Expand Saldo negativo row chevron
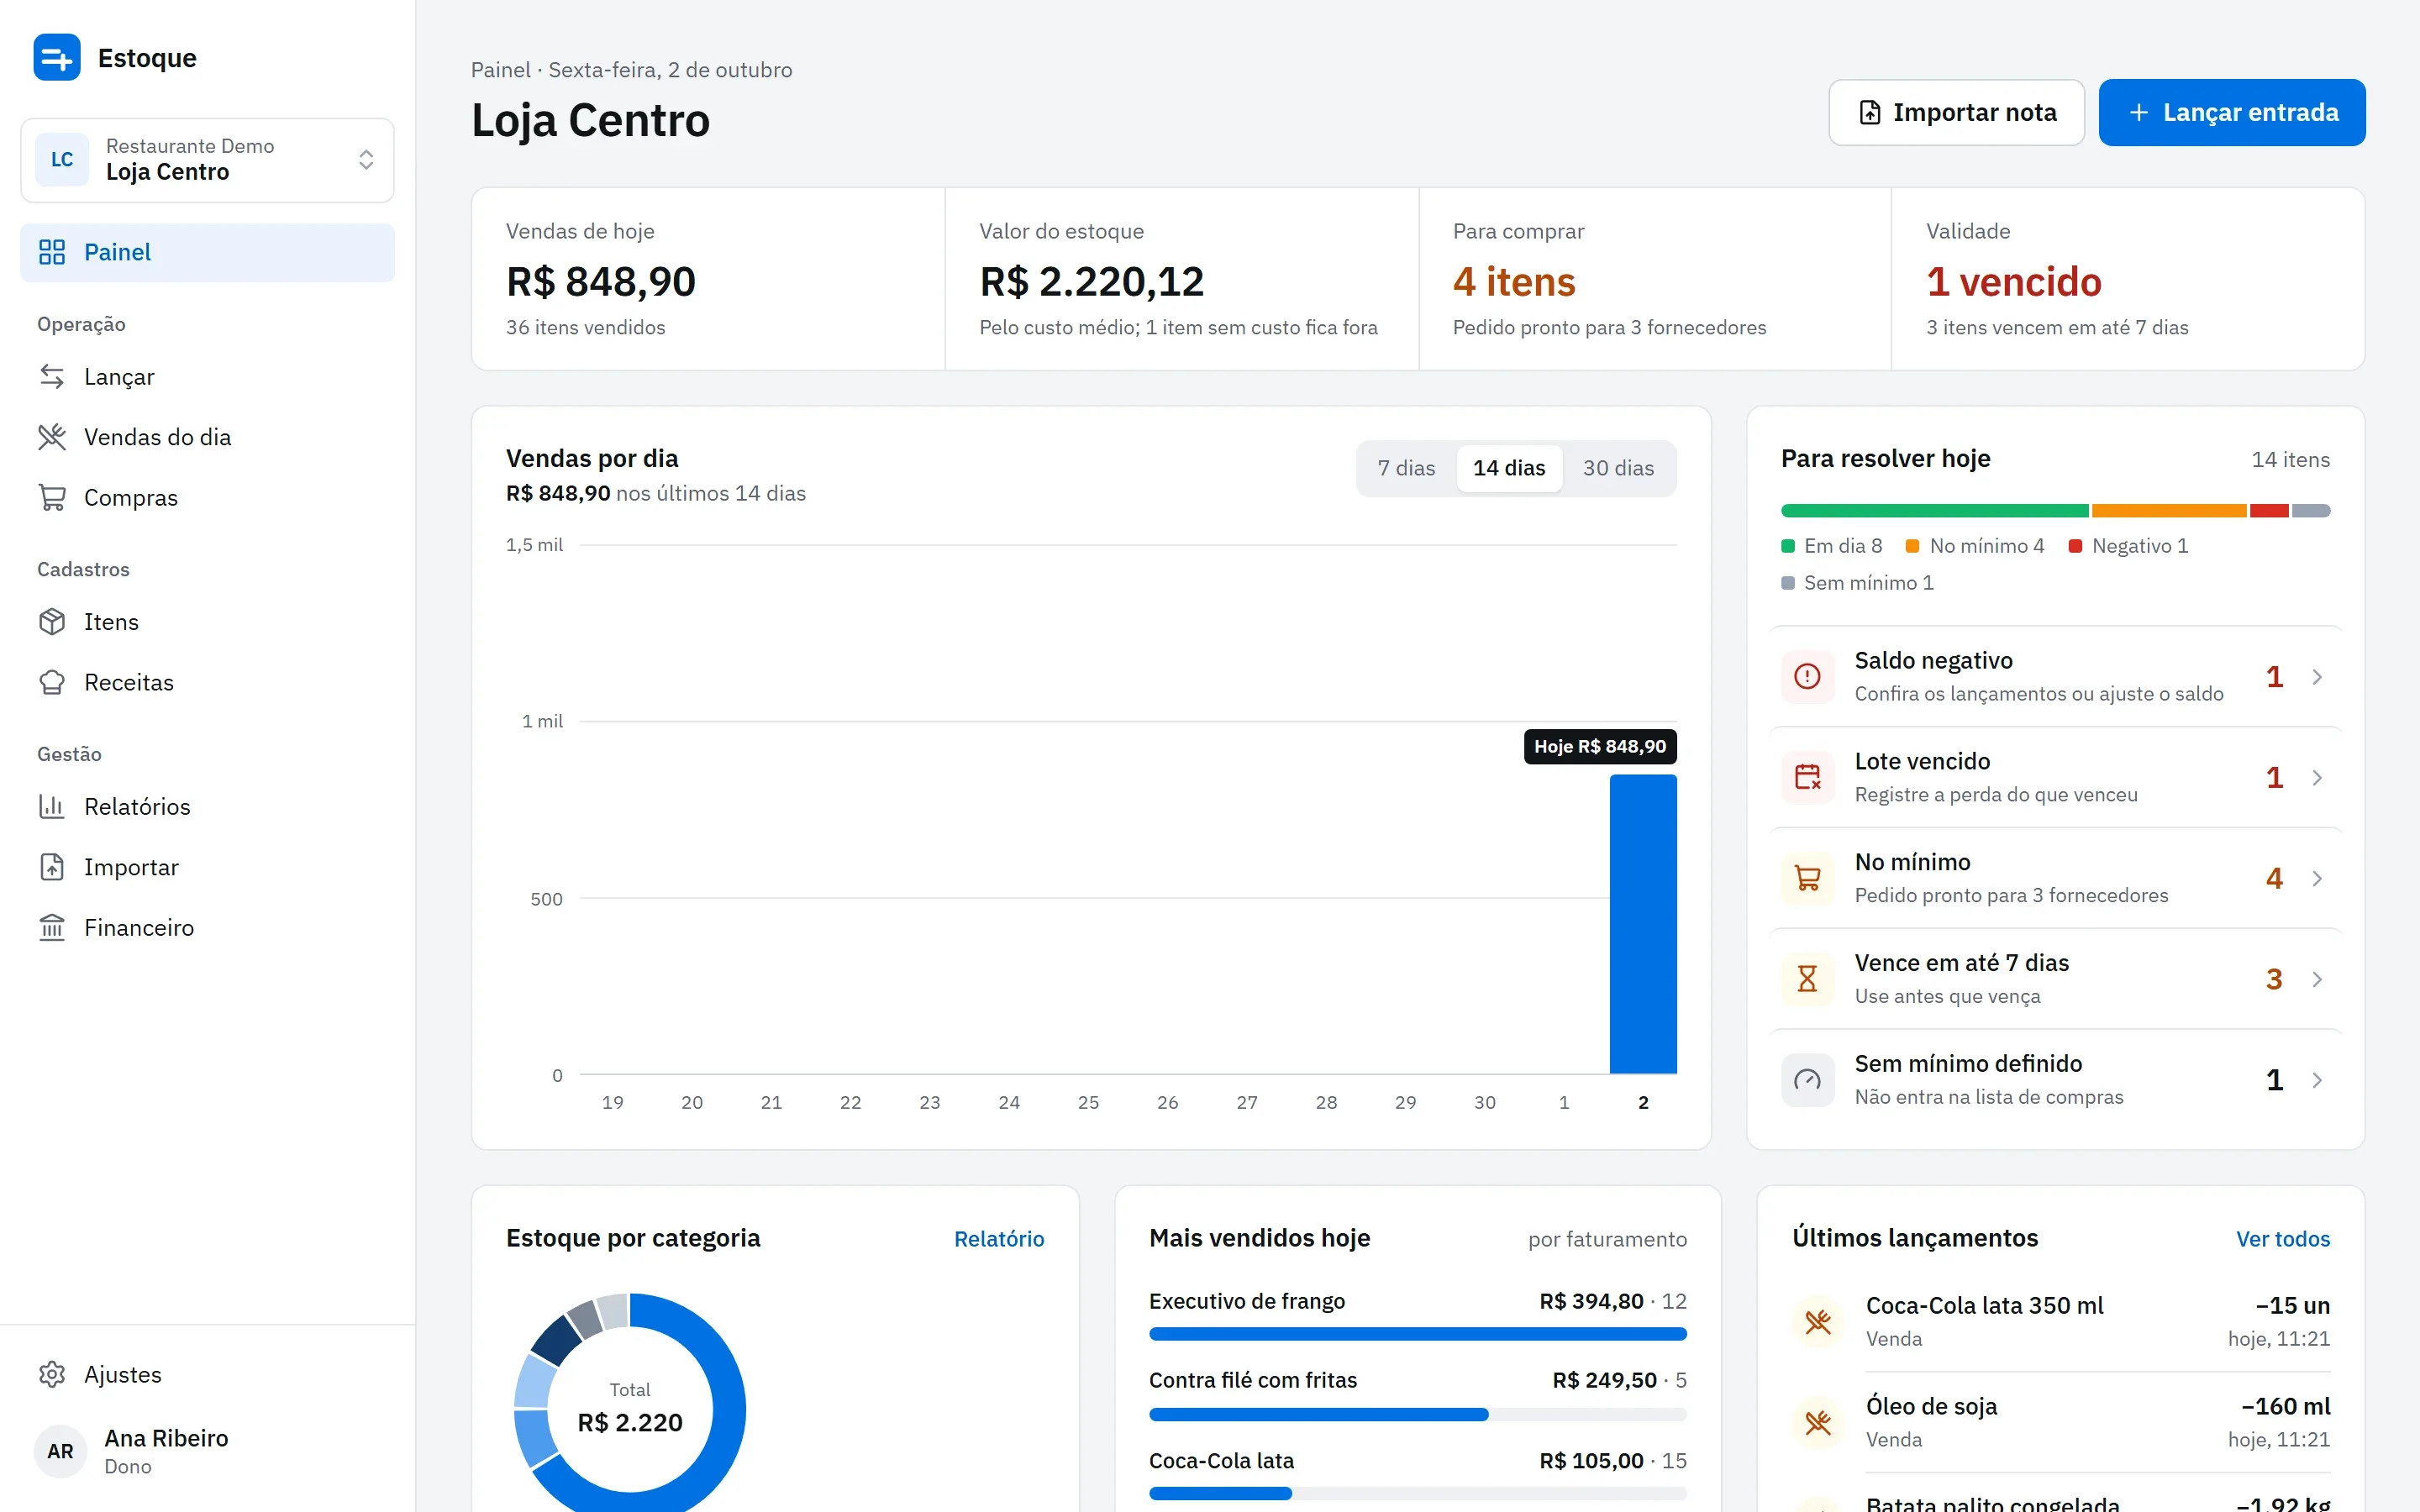The image size is (2420, 1512). [2317, 677]
